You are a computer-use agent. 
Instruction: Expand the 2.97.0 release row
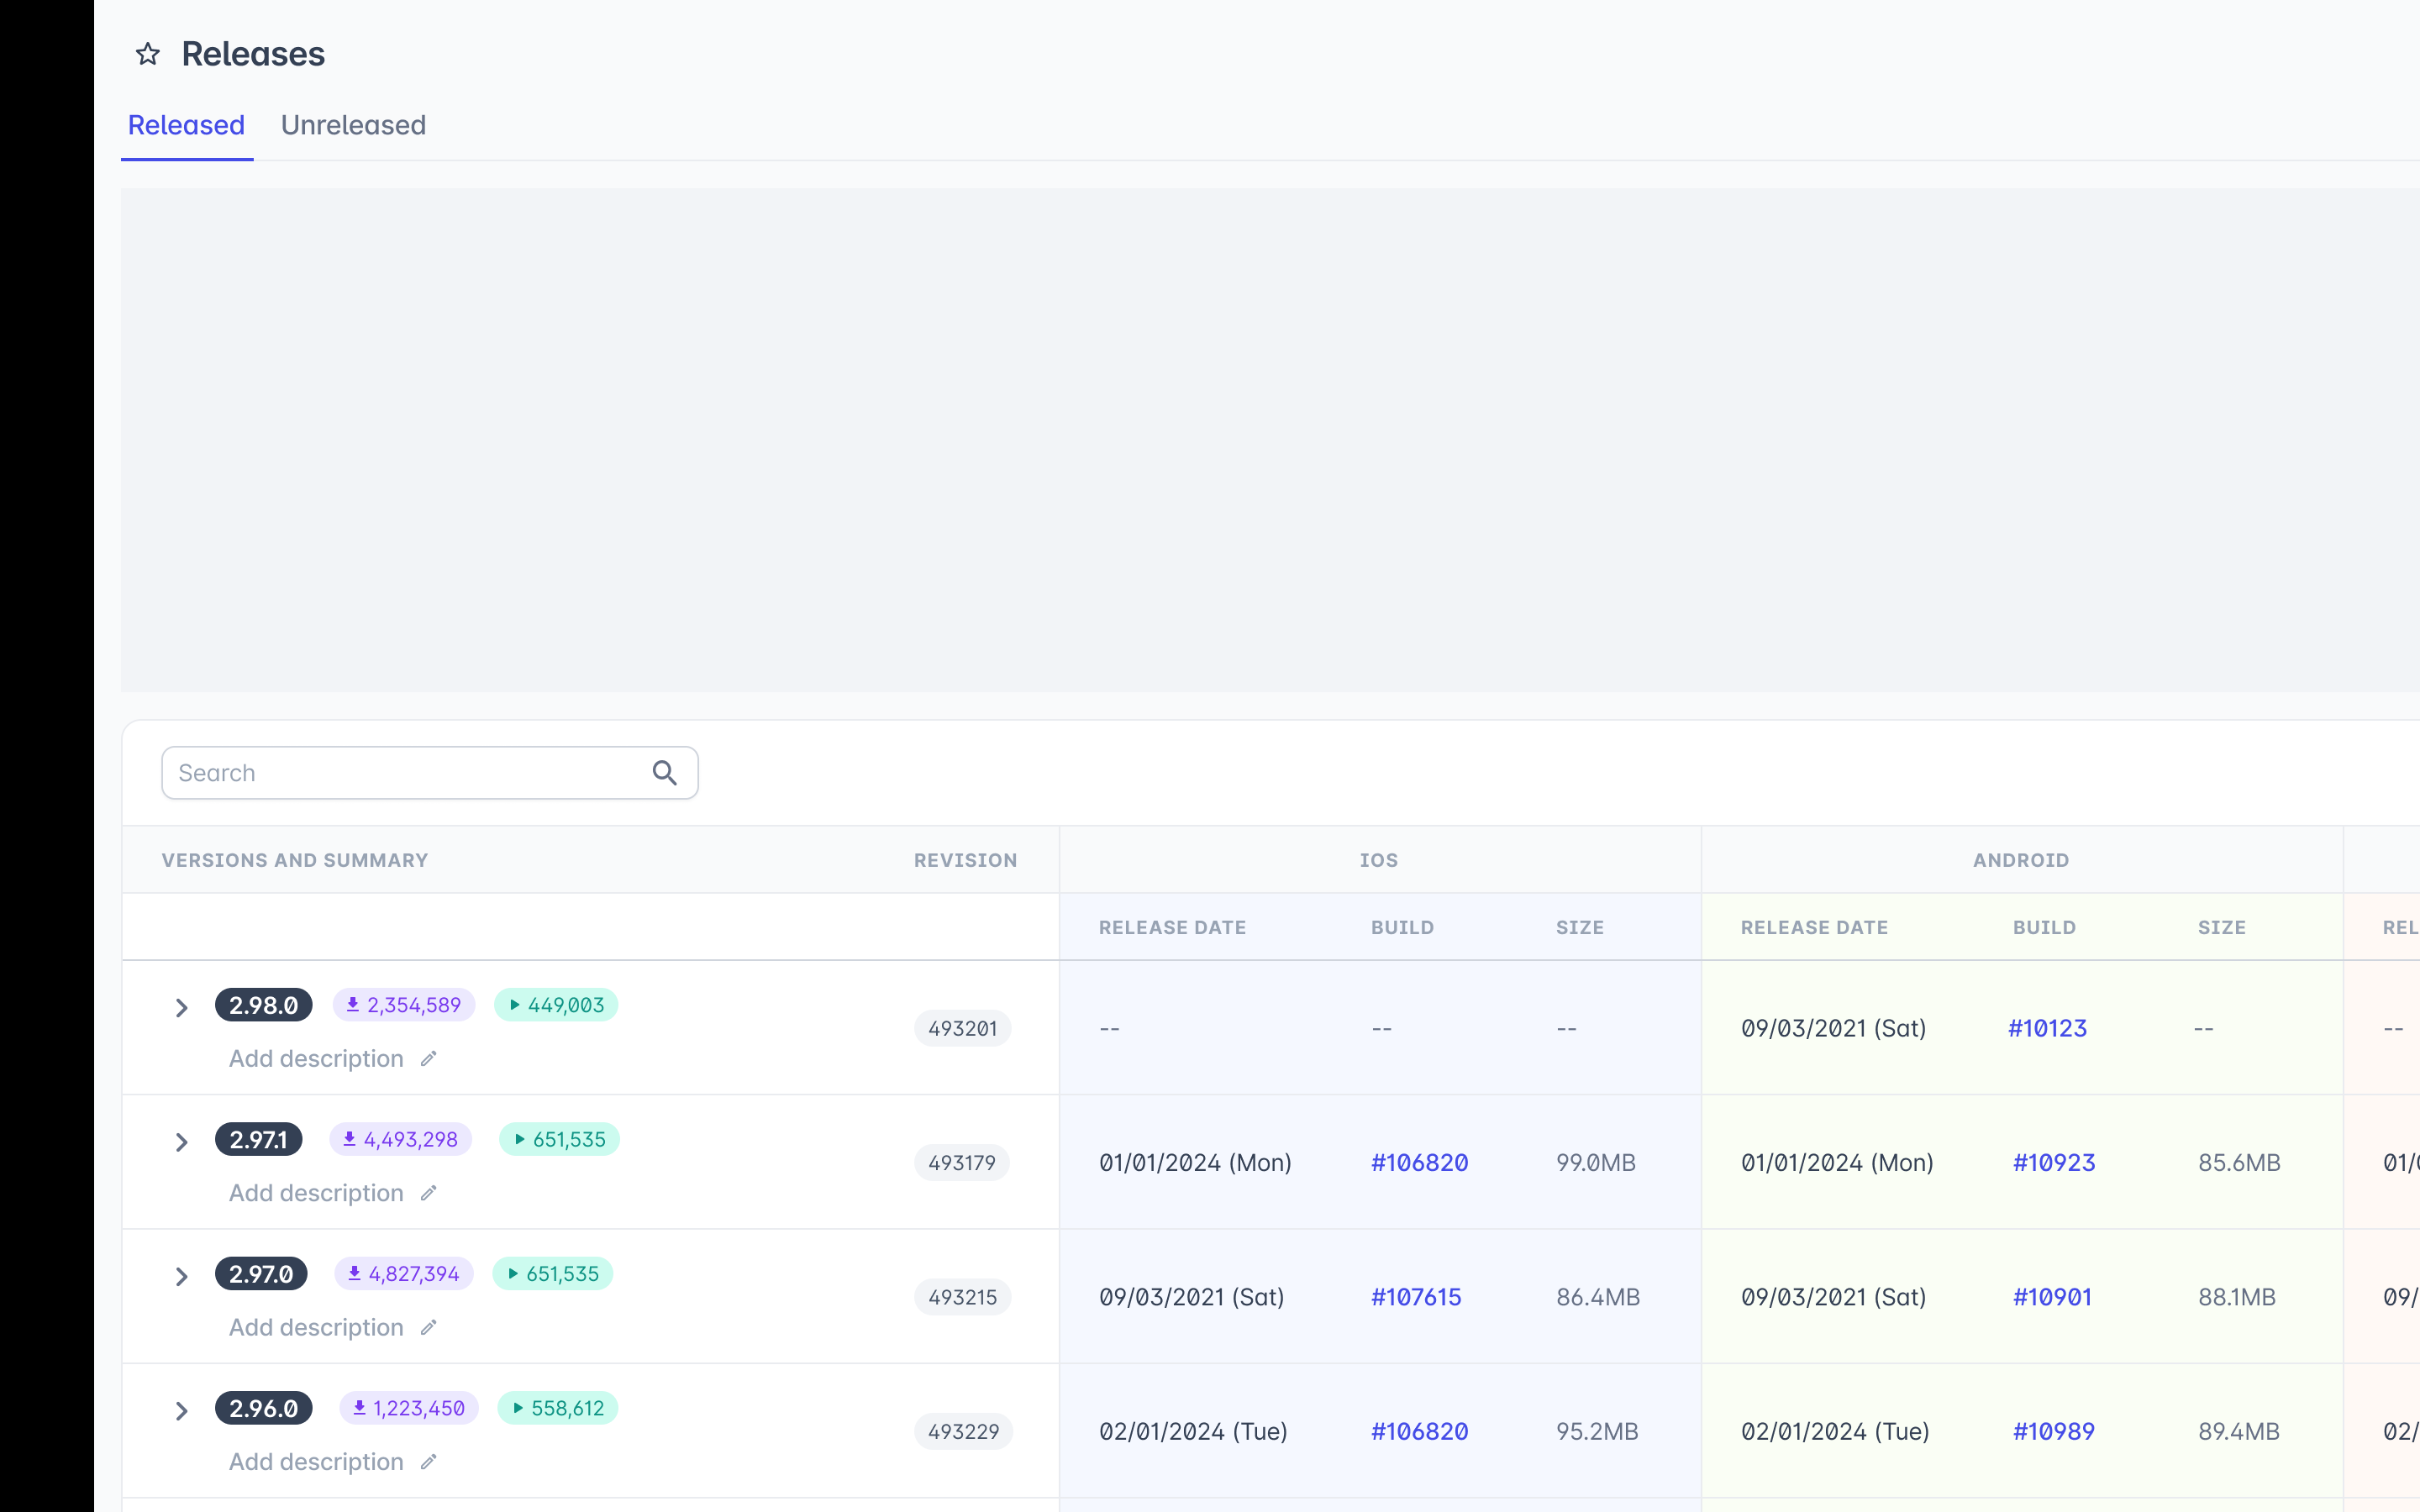pyautogui.click(x=181, y=1276)
